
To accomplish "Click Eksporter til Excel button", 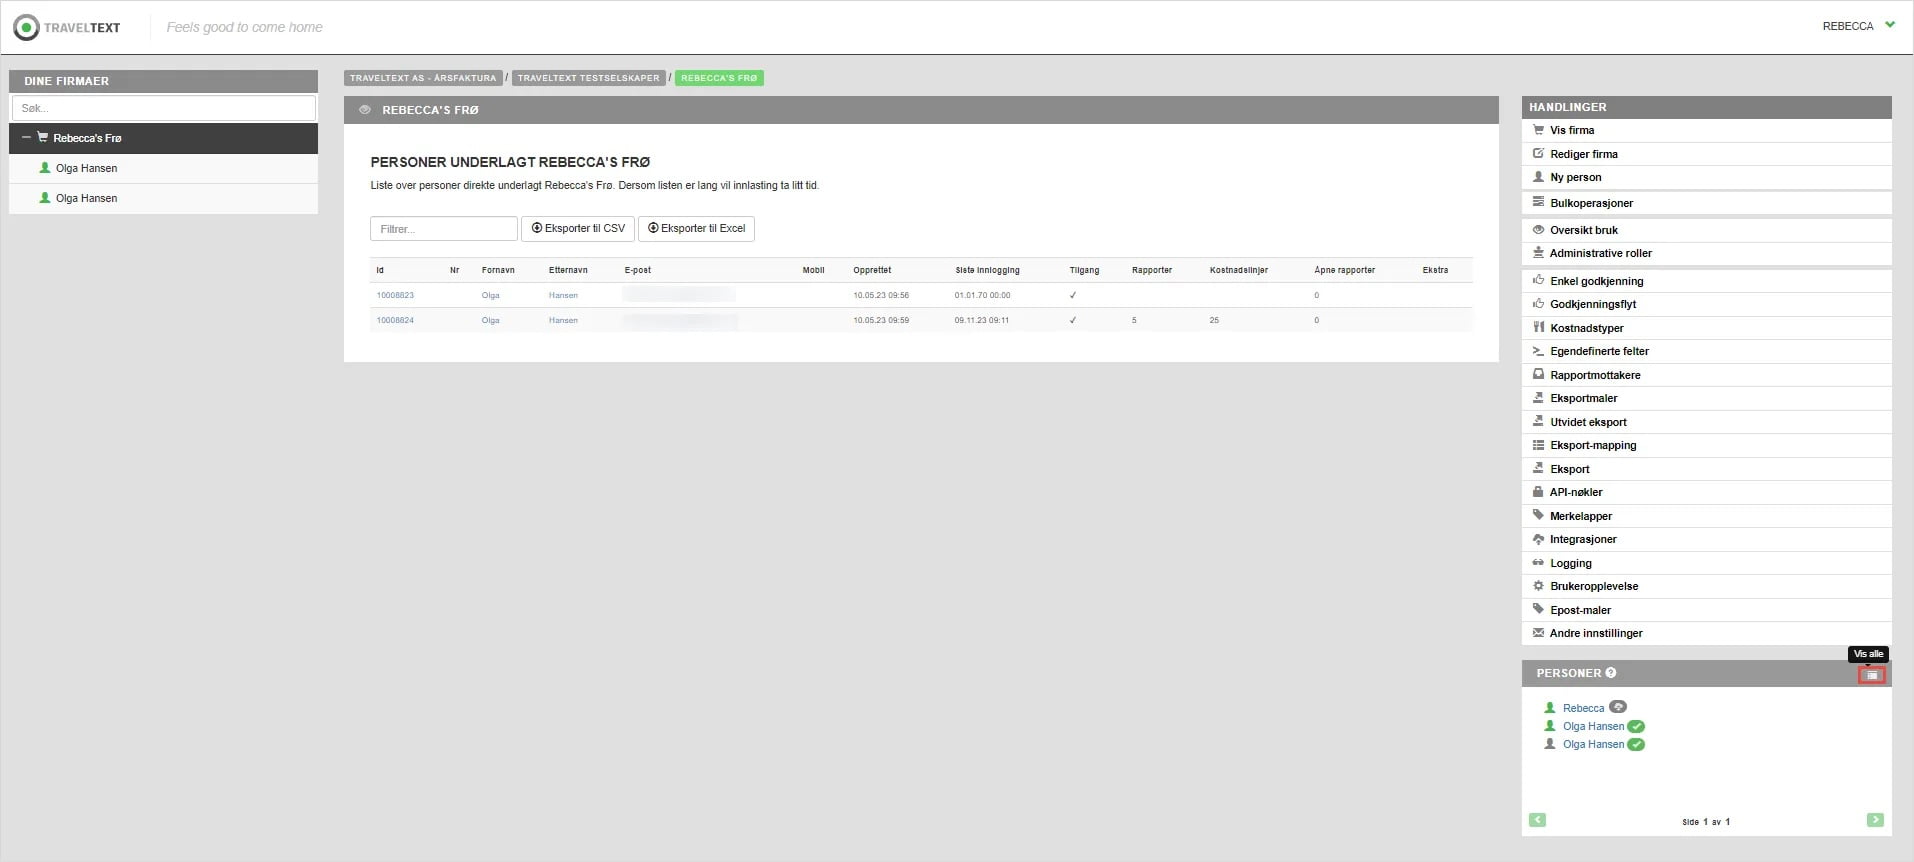I will [696, 229].
